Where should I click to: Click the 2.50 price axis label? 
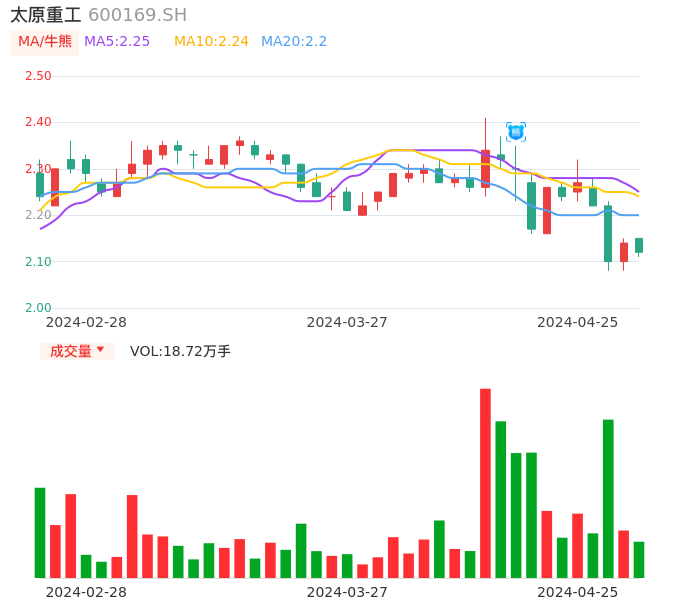(x=38, y=76)
